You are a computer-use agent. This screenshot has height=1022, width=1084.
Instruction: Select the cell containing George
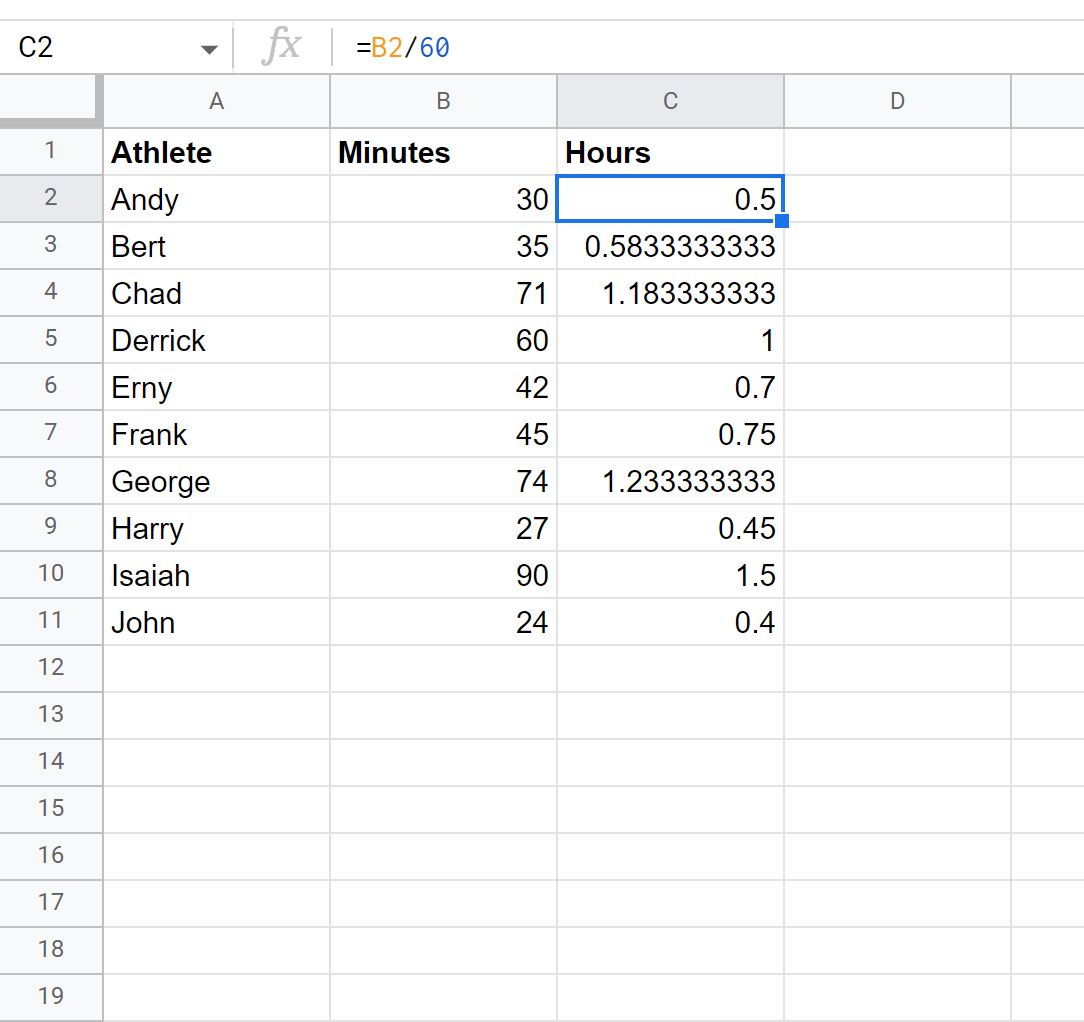[216, 481]
